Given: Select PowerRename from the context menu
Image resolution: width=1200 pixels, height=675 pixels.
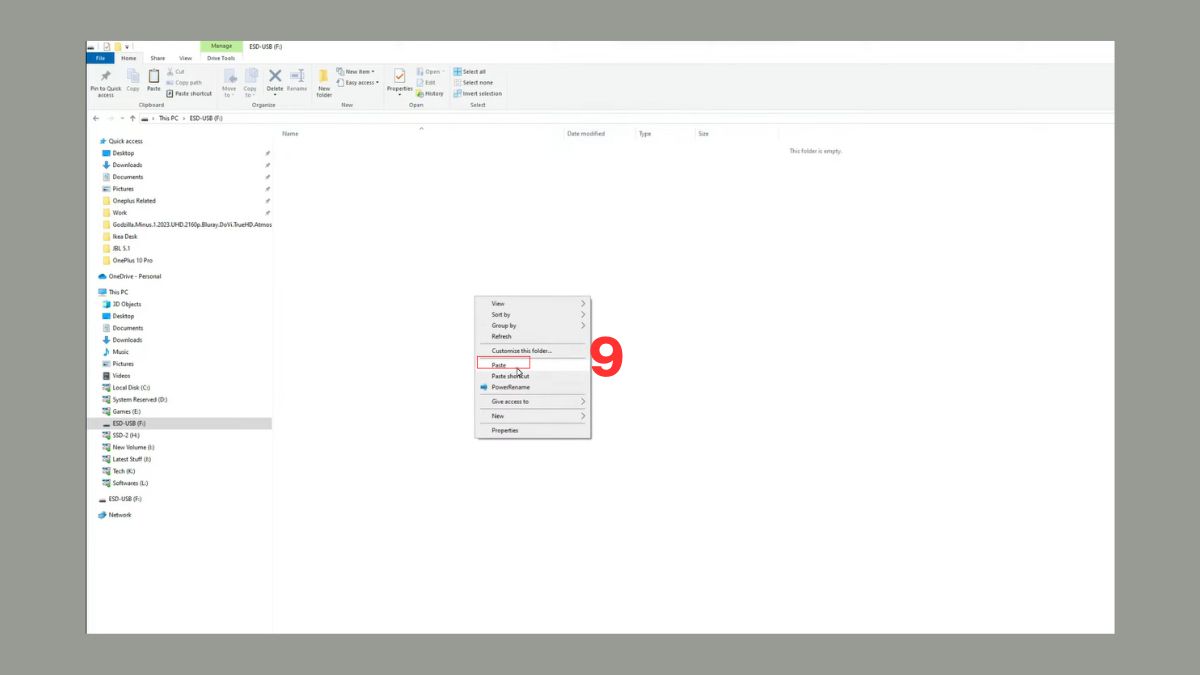Looking at the screenshot, I should tap(513, 387).
